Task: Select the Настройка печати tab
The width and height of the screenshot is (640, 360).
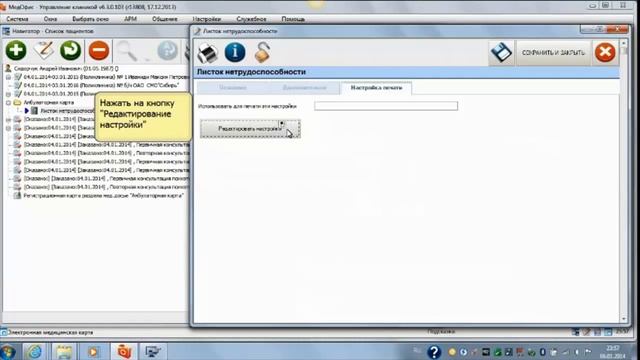Action: [x=376, y=88]
